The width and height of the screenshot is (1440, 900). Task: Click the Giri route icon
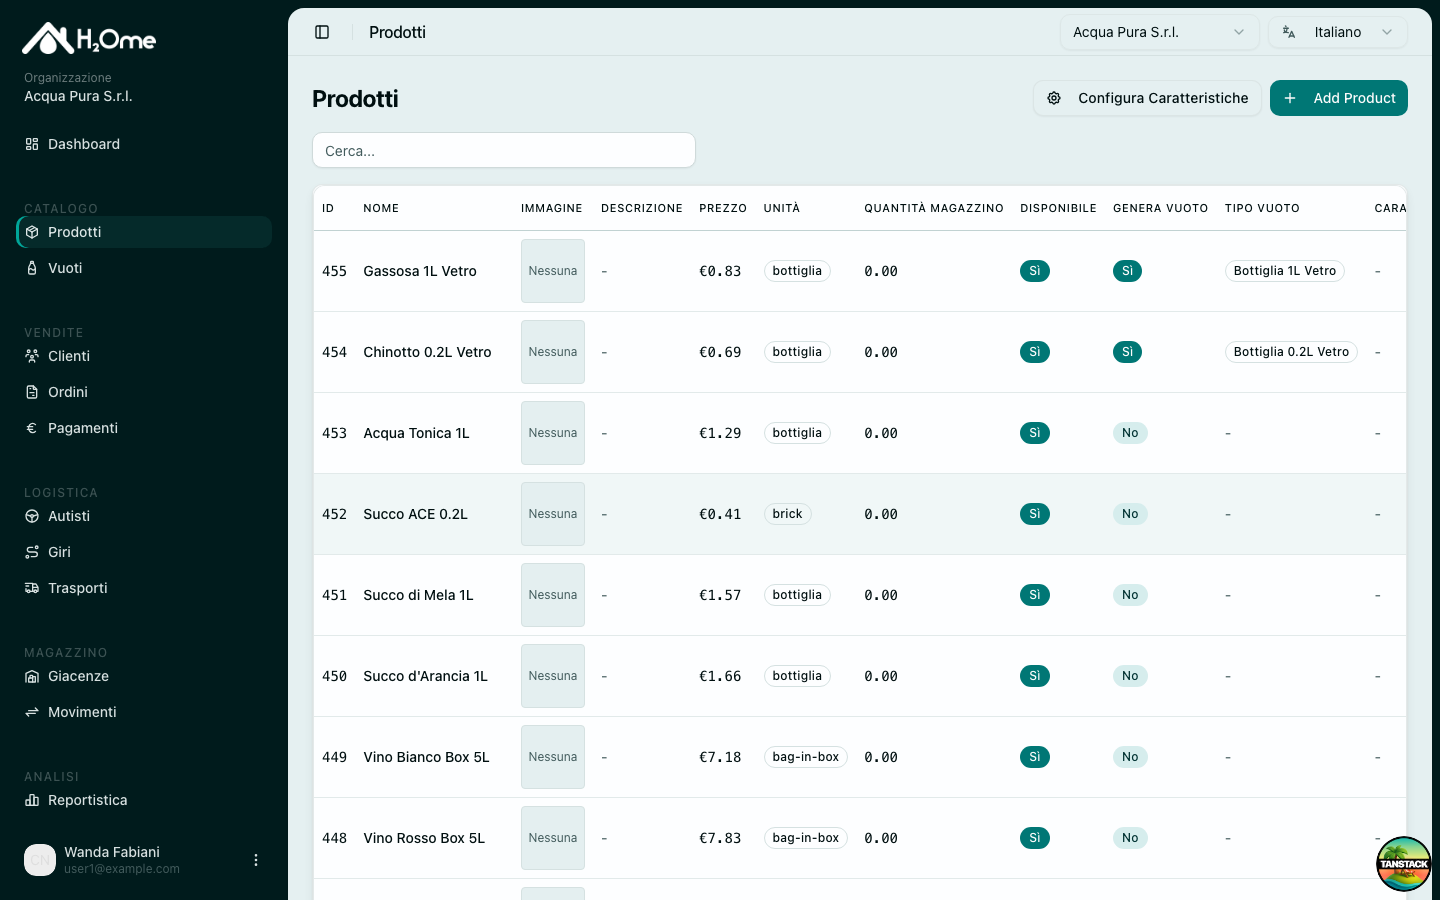pos(32,552)
